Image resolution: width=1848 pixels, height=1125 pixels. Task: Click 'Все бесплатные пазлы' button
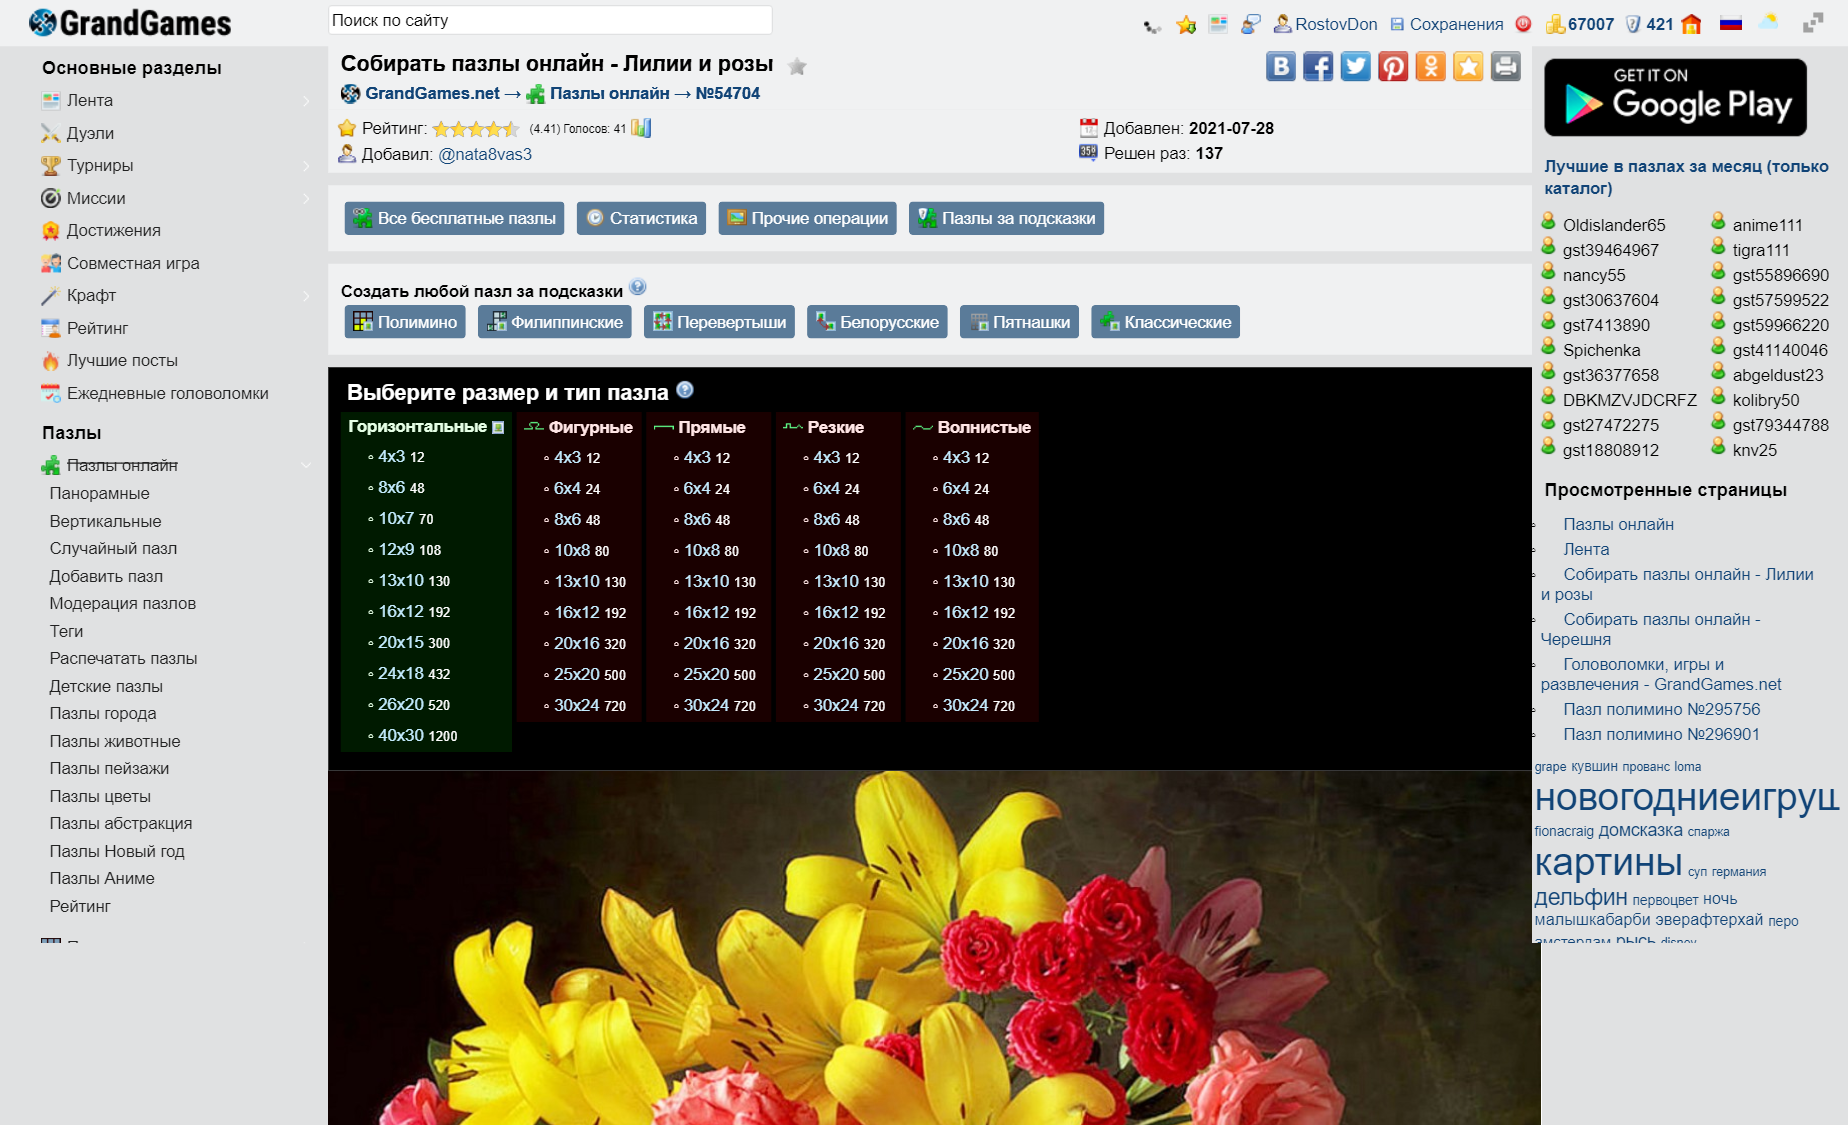tap(454, 218)
